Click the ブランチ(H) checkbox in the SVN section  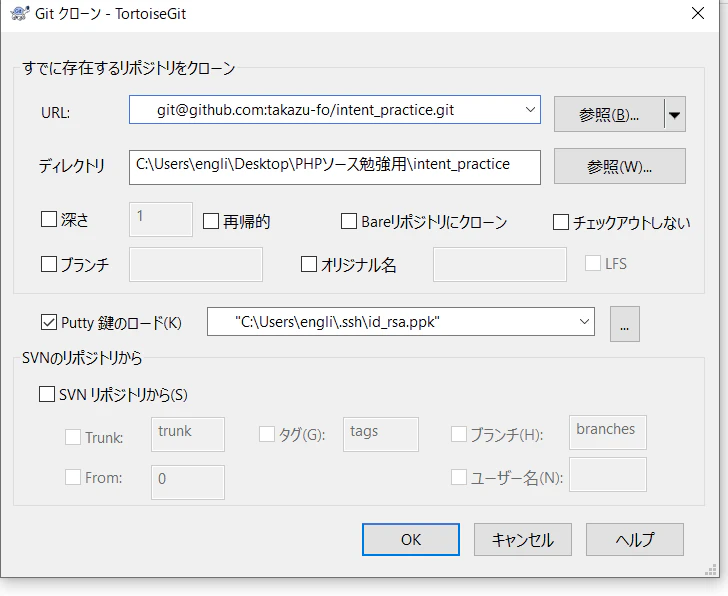[459, 434]
